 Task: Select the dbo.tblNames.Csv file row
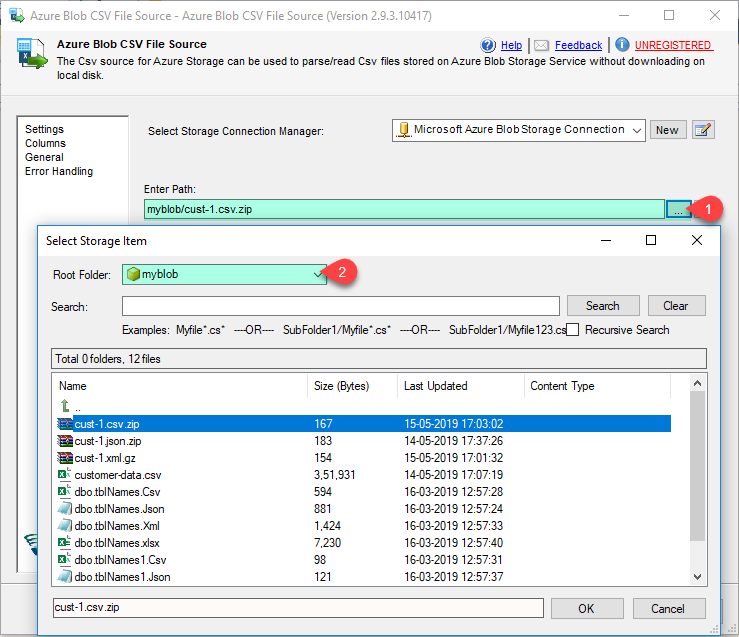click(x=364, y=492)
